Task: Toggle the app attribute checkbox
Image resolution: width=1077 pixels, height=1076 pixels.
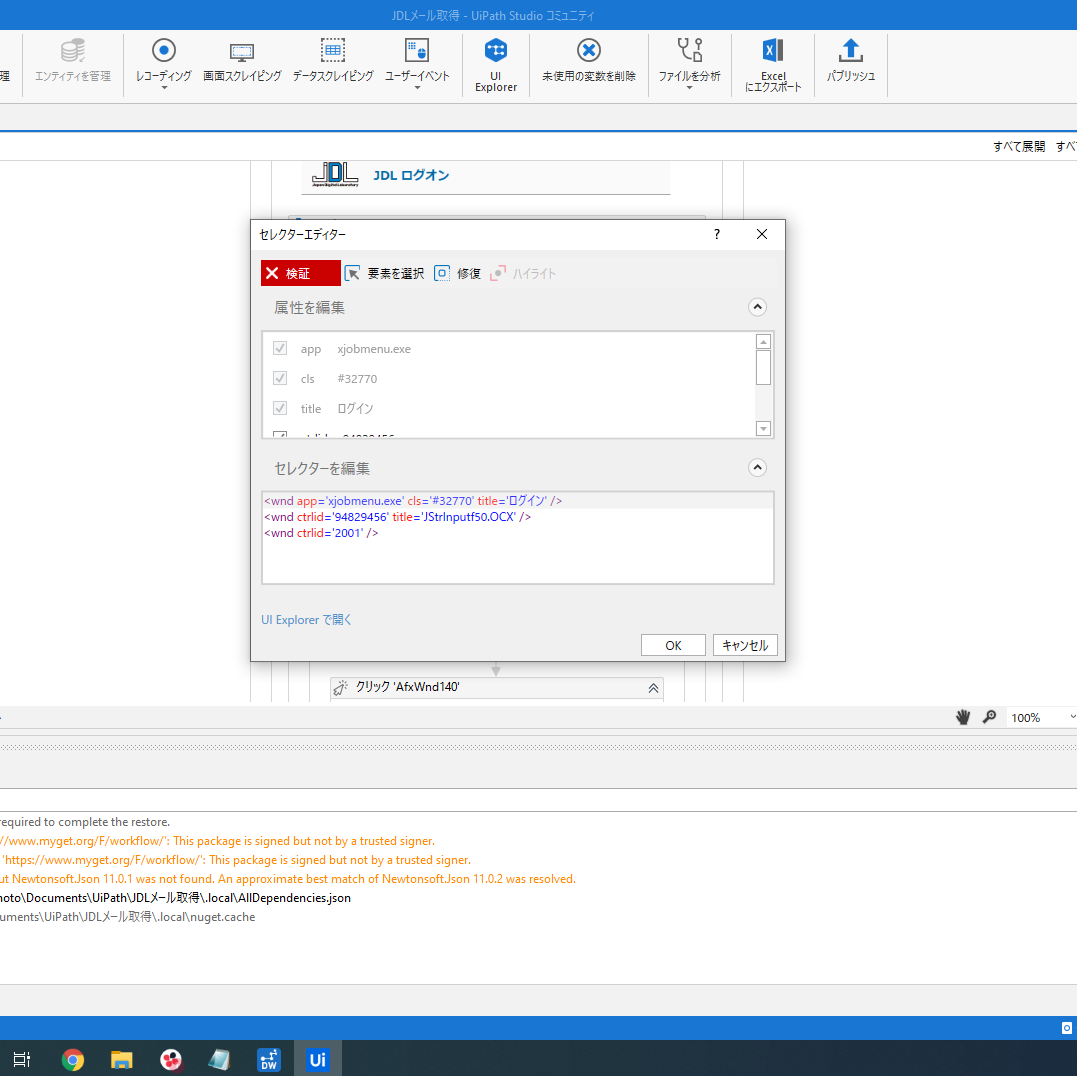Action: coord(280,348)
